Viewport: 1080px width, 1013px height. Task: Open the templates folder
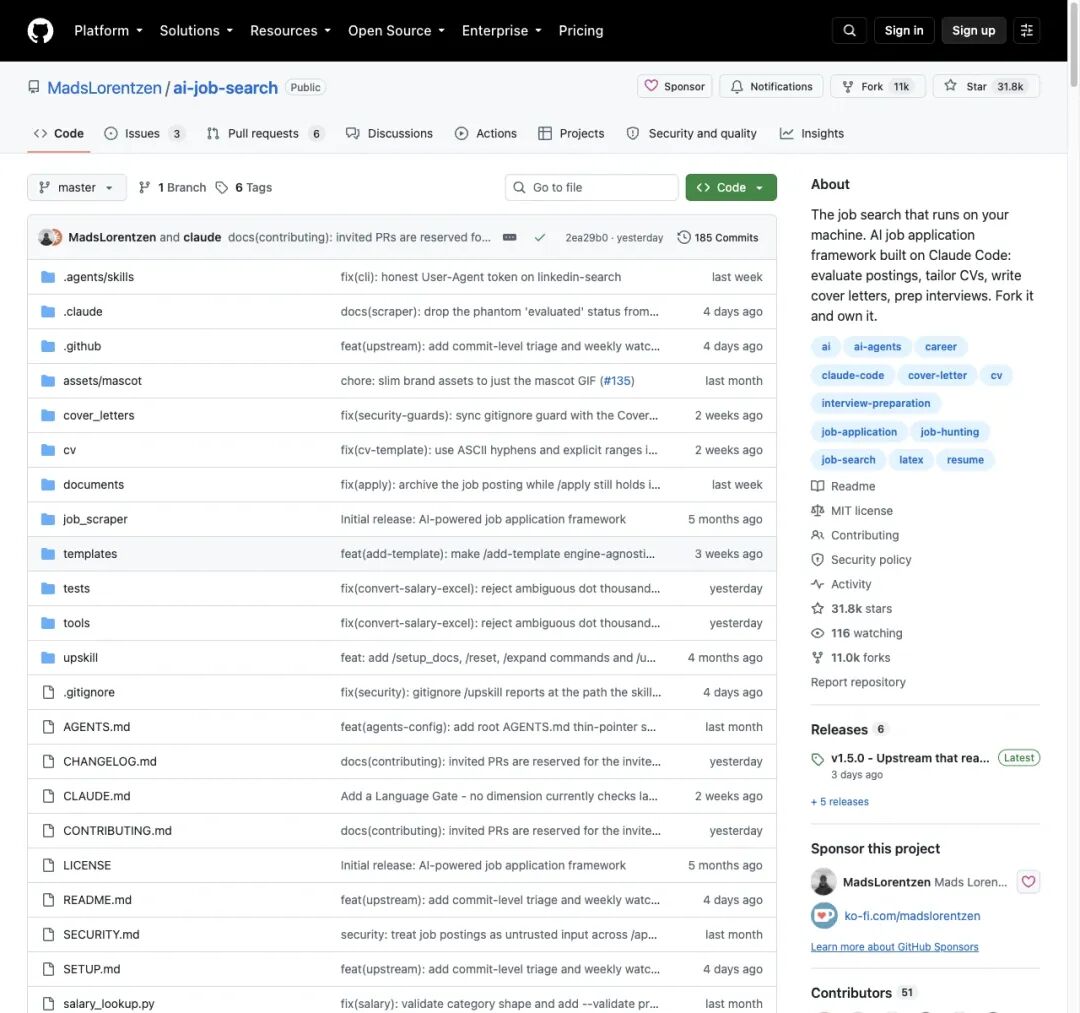[90, 554]
